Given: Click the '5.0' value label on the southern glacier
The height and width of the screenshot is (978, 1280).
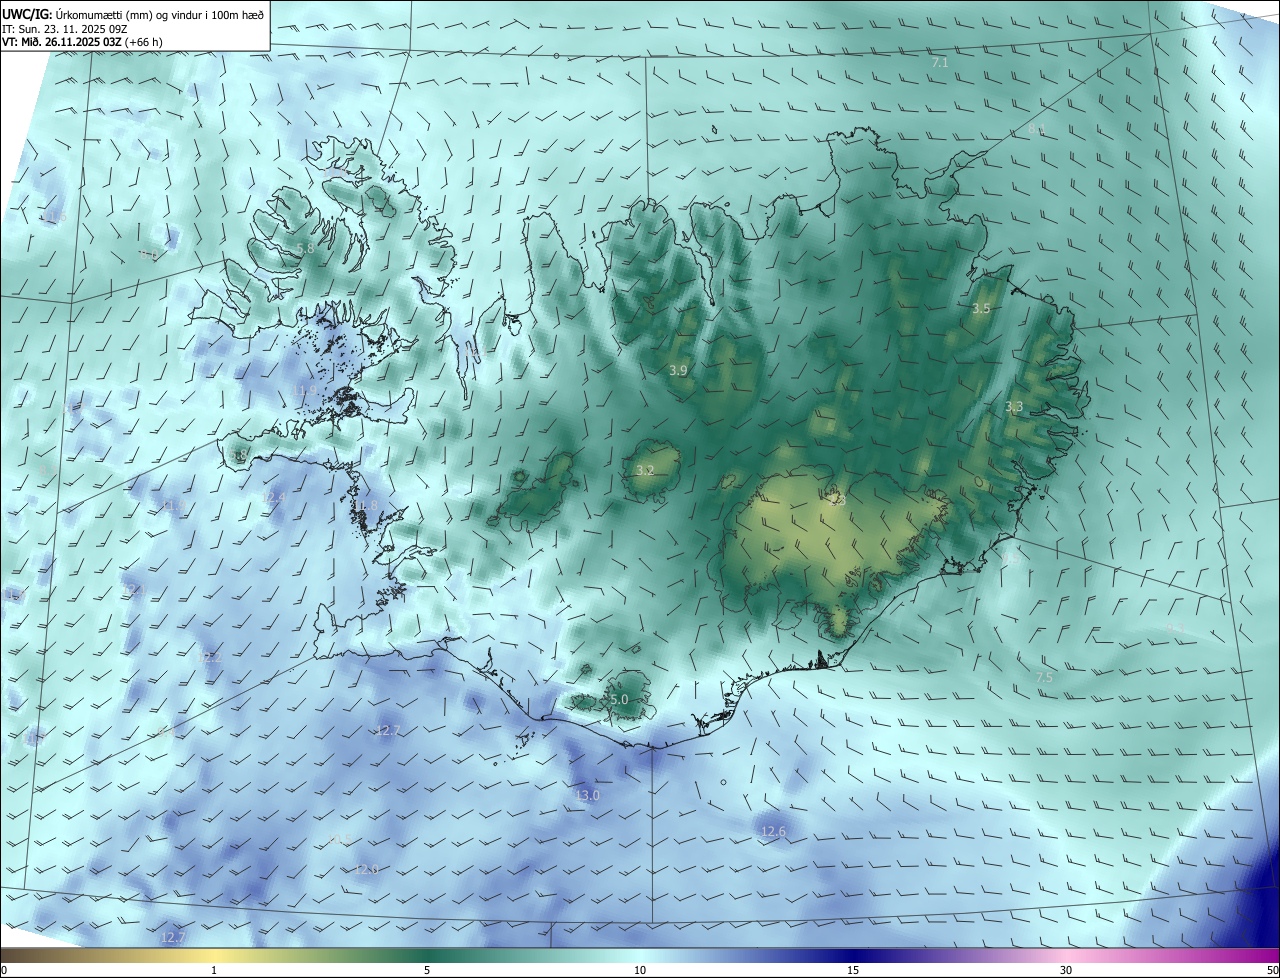Looking at the screenshot, I should 619,699.
